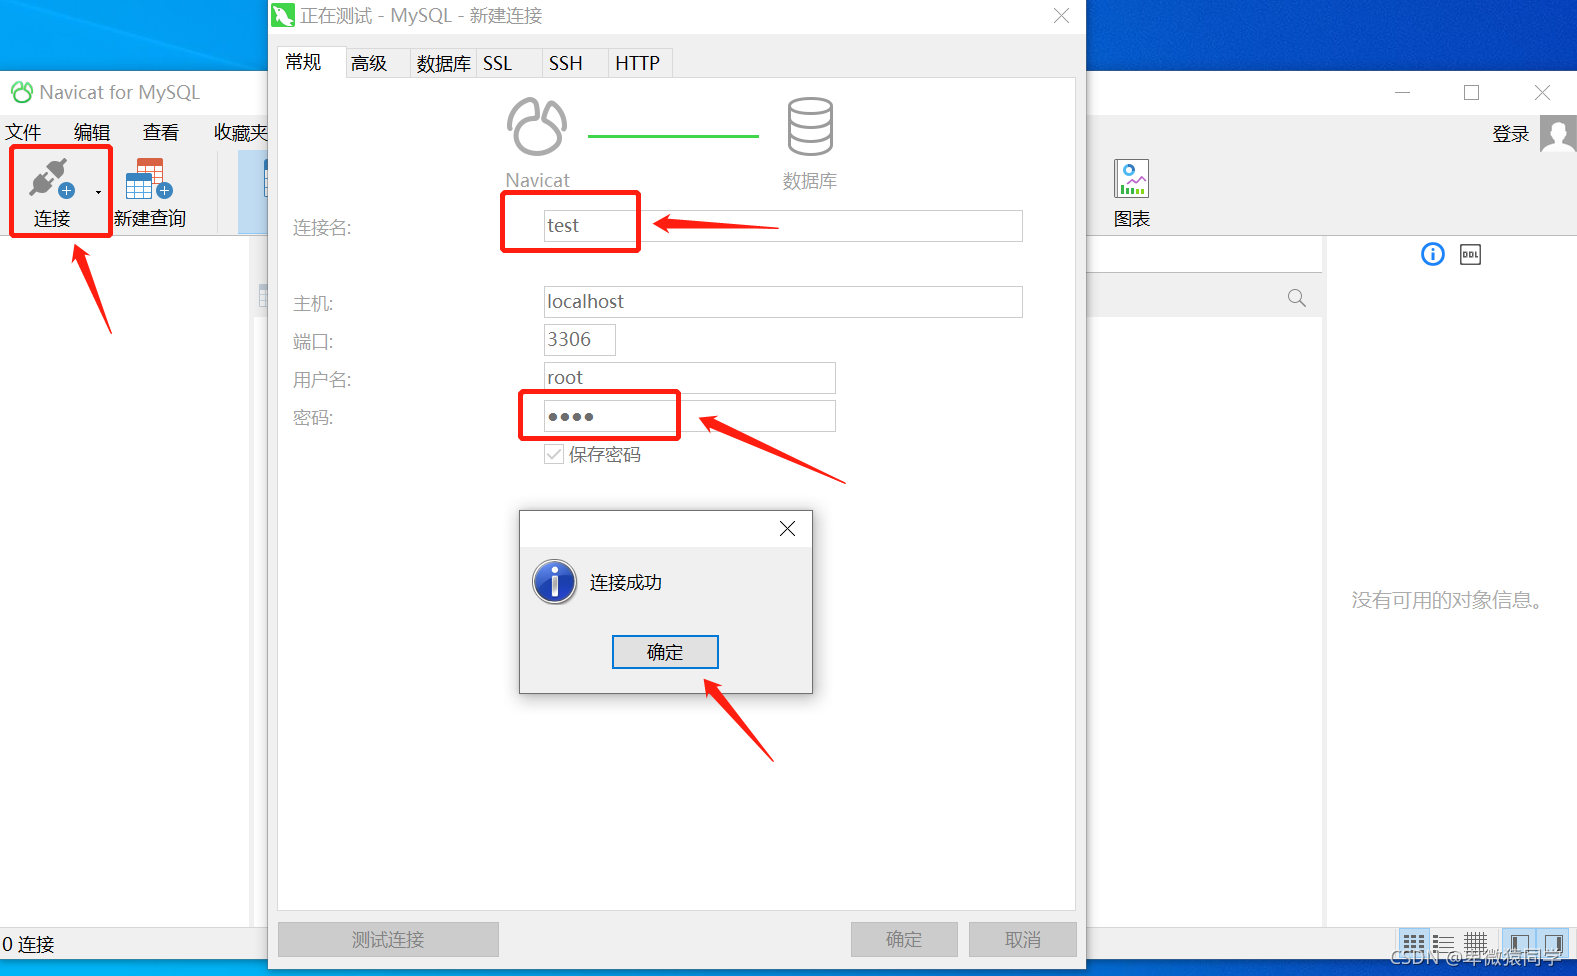Click the green app icon in dialog title
Screen dimensions: 1577x976
pyautogui.click(x=283, y=16)
